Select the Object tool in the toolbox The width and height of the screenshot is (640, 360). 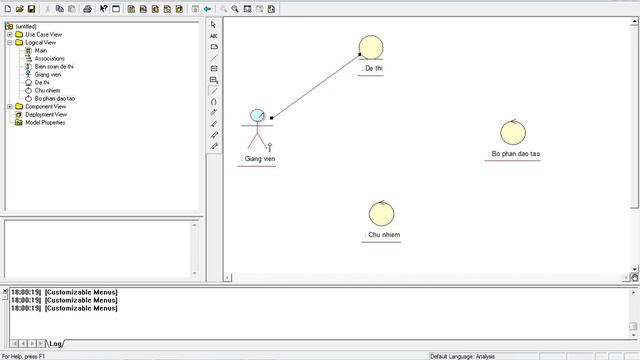point(213,69)
